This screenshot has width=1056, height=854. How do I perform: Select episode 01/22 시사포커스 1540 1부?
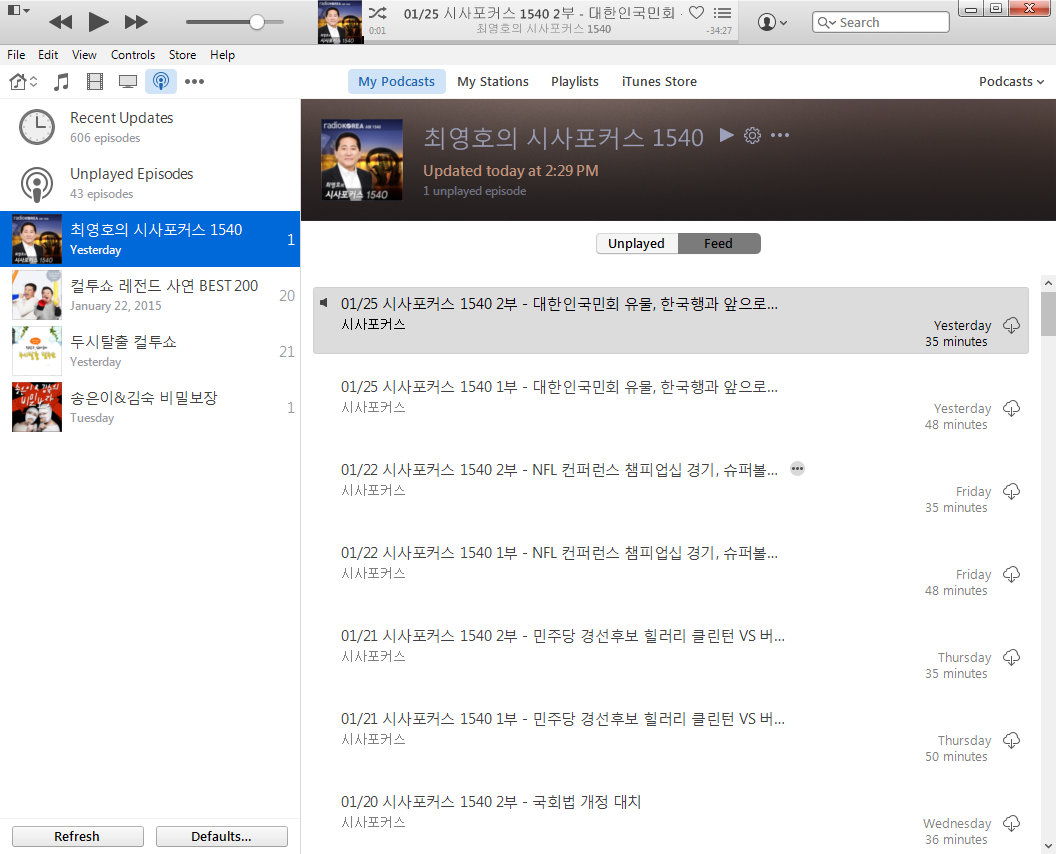[x=671, y=569]
